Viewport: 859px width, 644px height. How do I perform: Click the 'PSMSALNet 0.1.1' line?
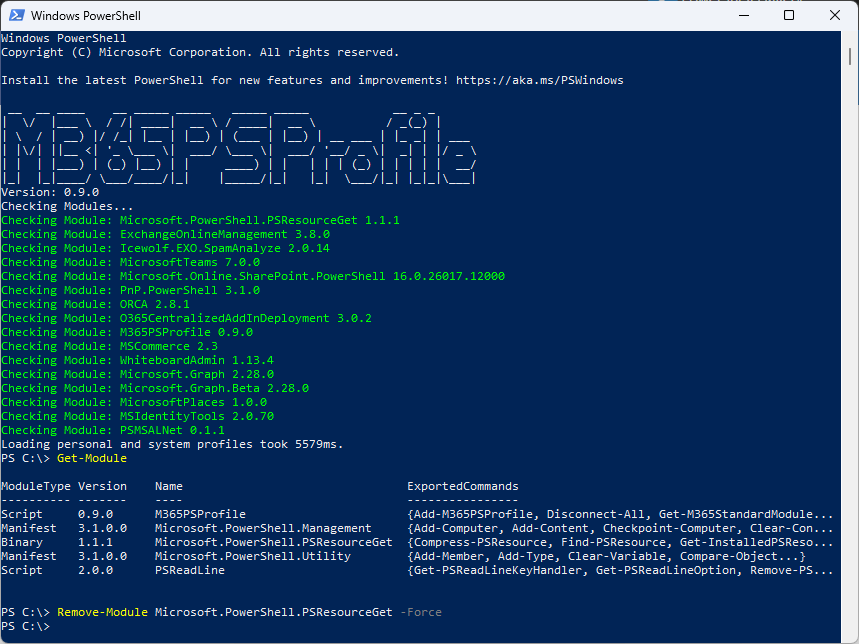click(113, 430)
